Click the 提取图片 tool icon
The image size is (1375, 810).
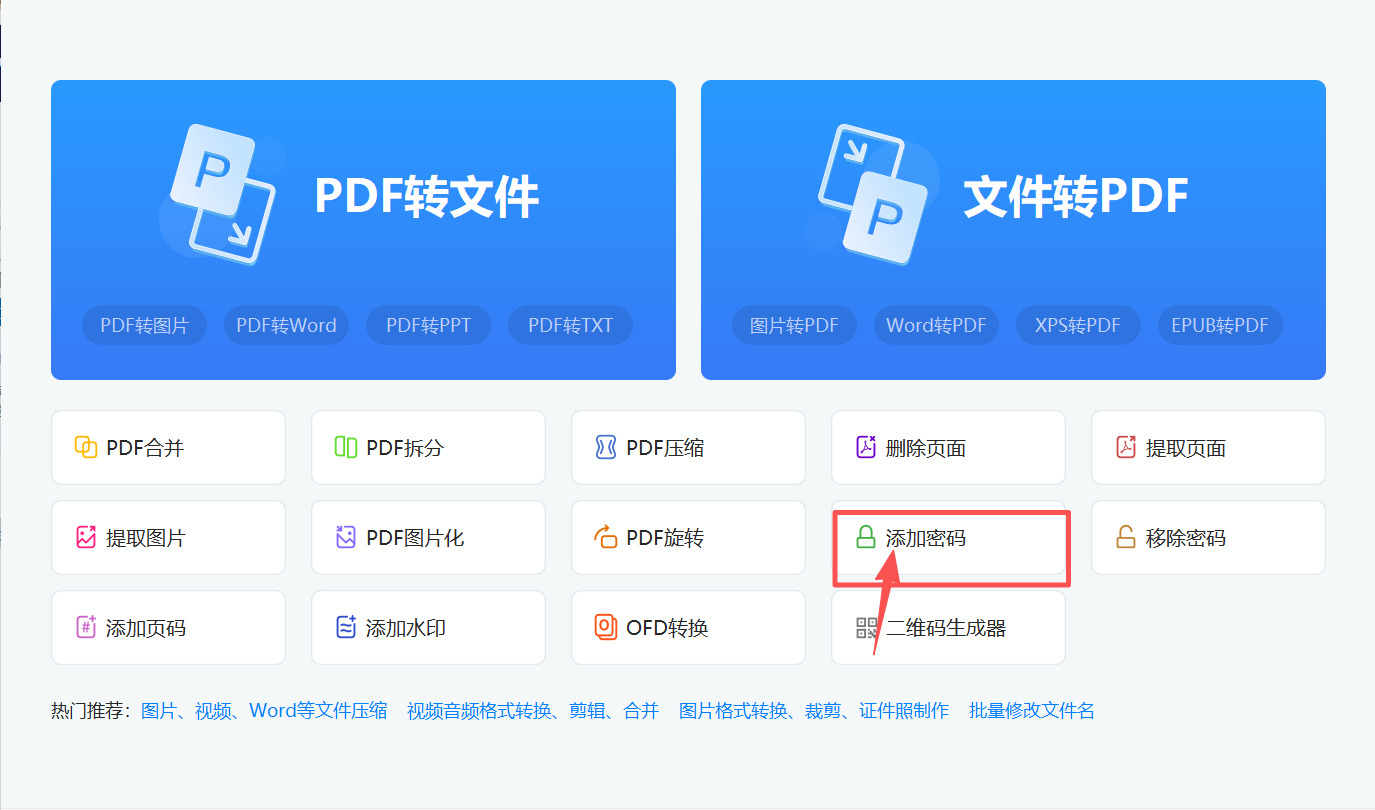[87, 537]
